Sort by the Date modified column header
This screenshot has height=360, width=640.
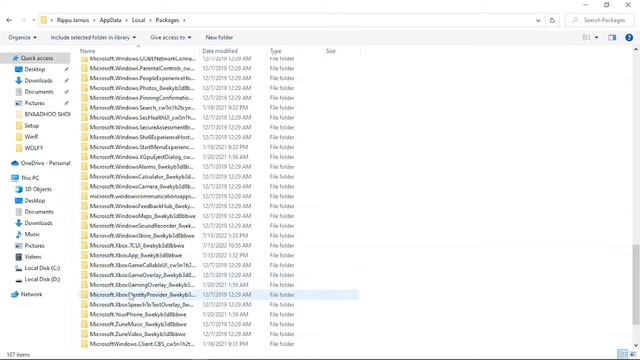click(x=220, y=51)
